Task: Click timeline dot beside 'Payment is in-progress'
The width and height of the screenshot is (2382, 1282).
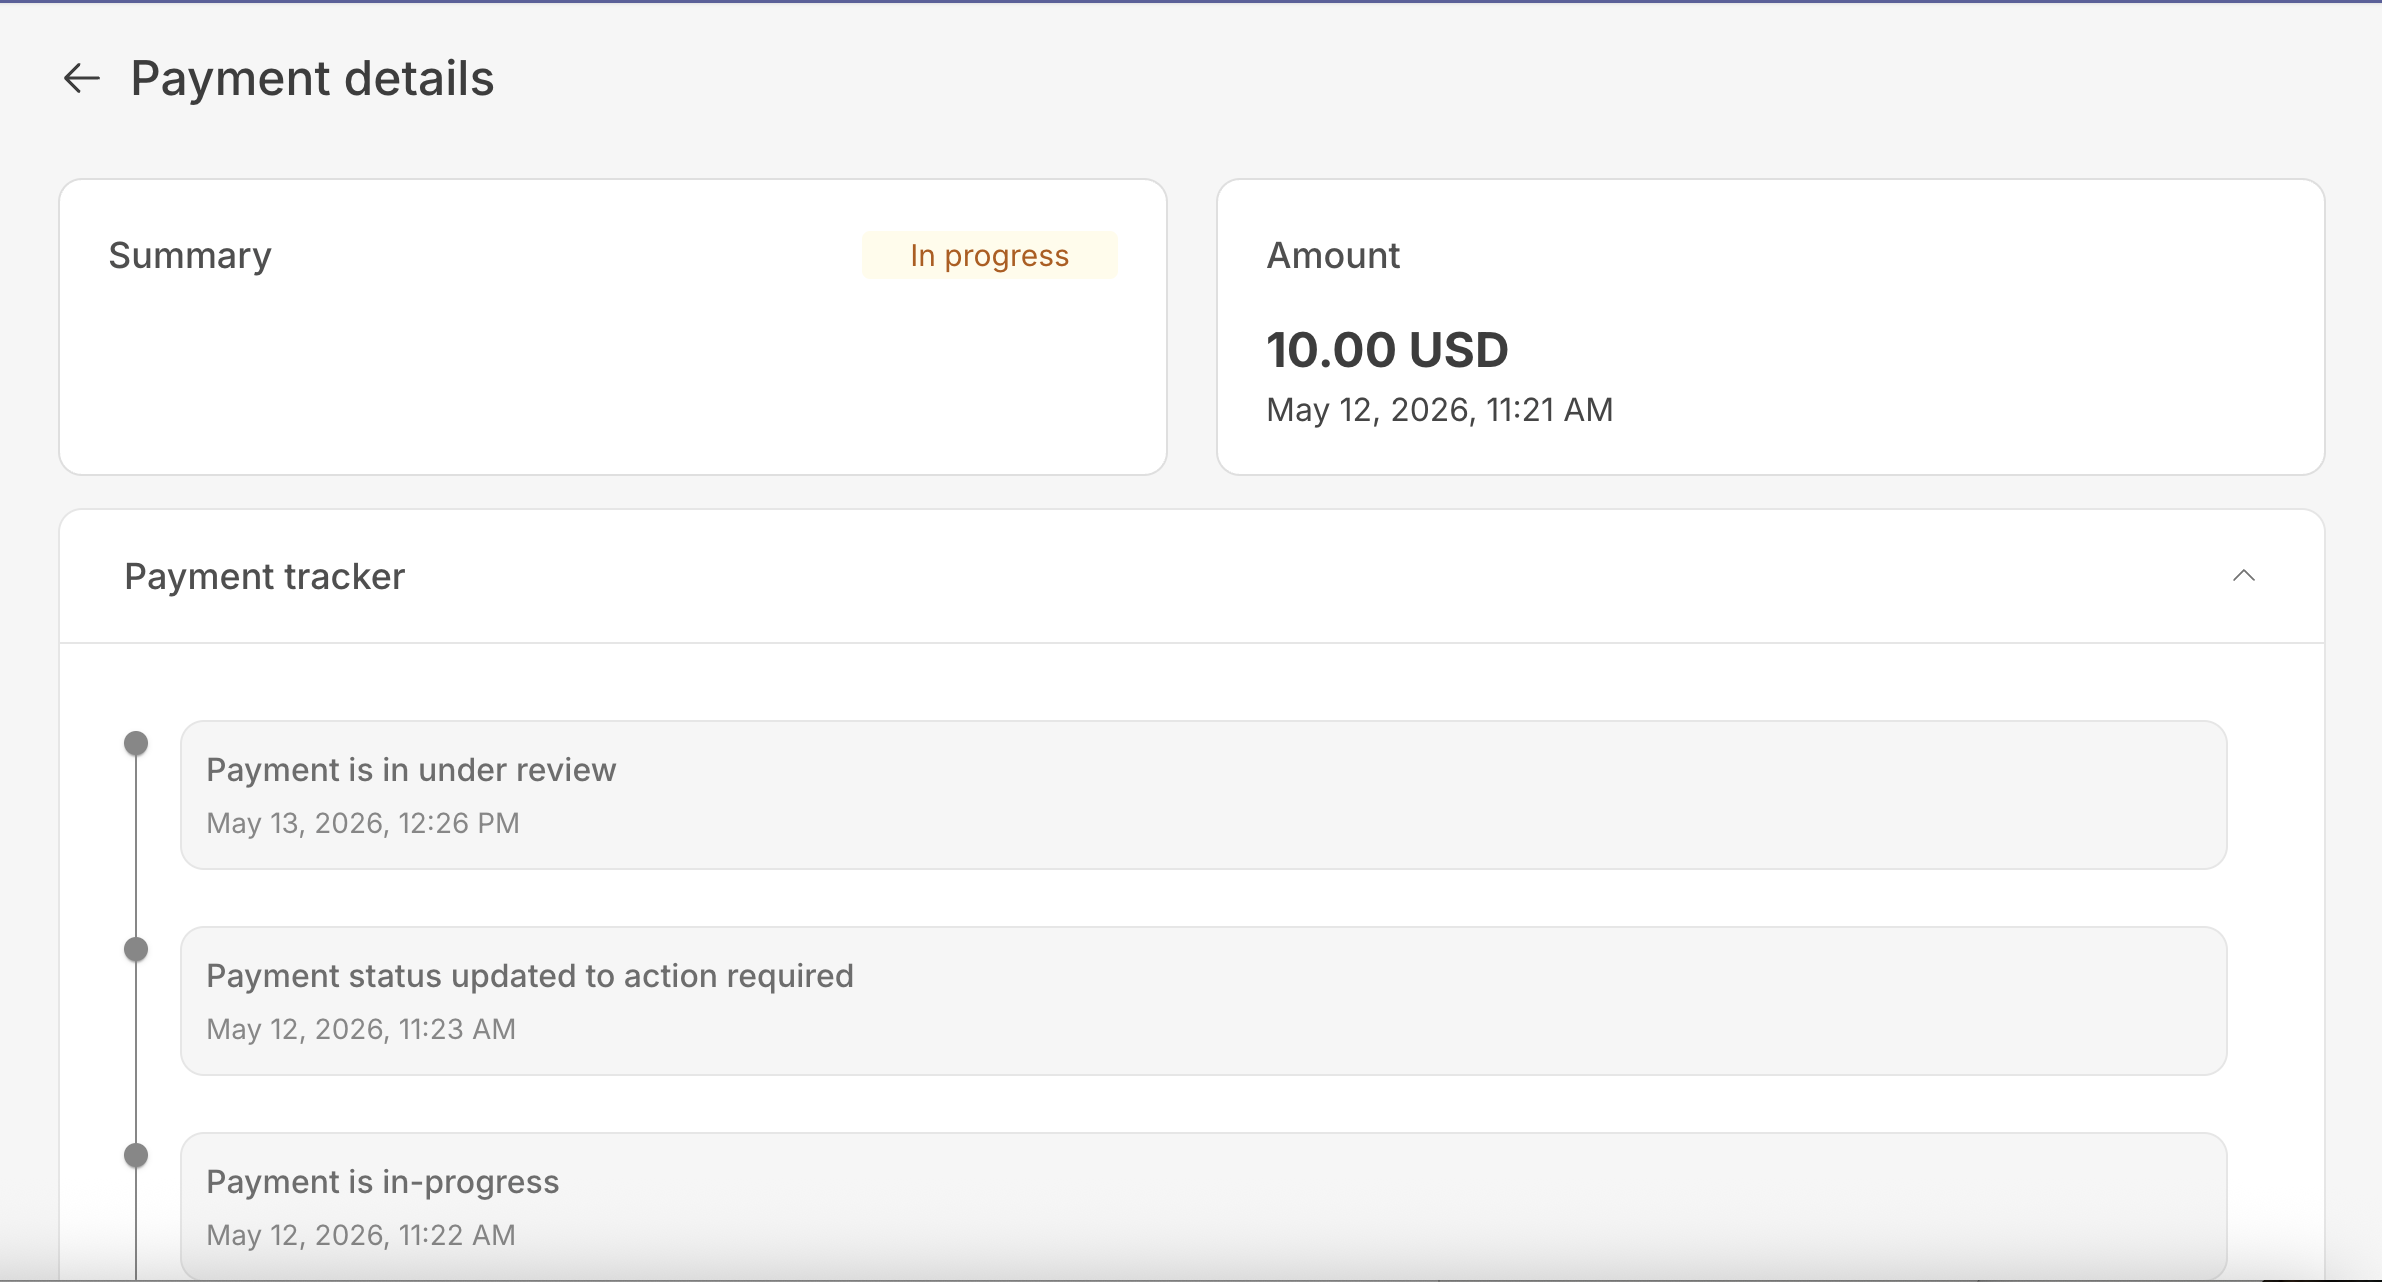Action: point(136,1155)
